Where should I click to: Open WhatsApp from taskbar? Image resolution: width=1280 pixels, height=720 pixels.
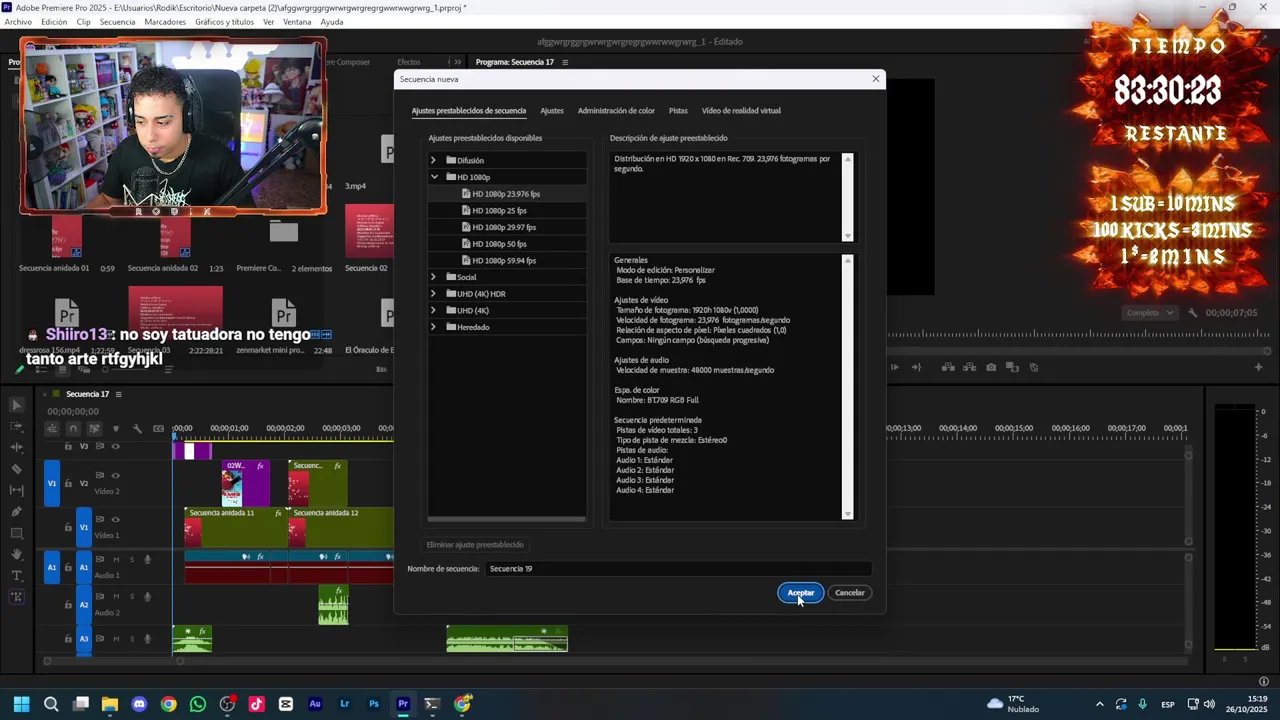click(x=198, y=704)
